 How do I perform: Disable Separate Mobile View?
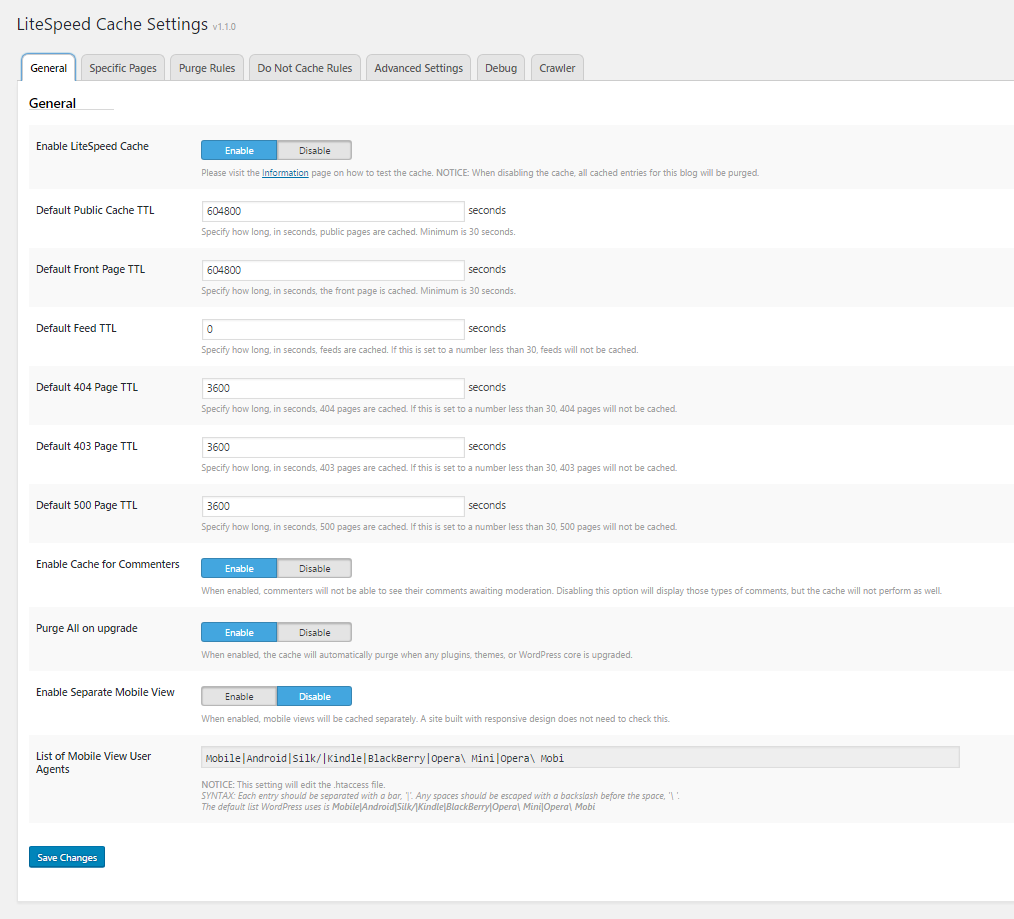pos(315,697)
